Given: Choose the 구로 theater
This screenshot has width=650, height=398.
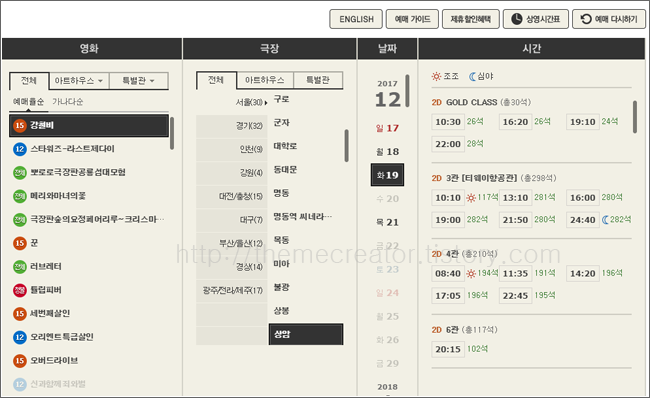Looking at the screenshot, I should coord(281,99).
